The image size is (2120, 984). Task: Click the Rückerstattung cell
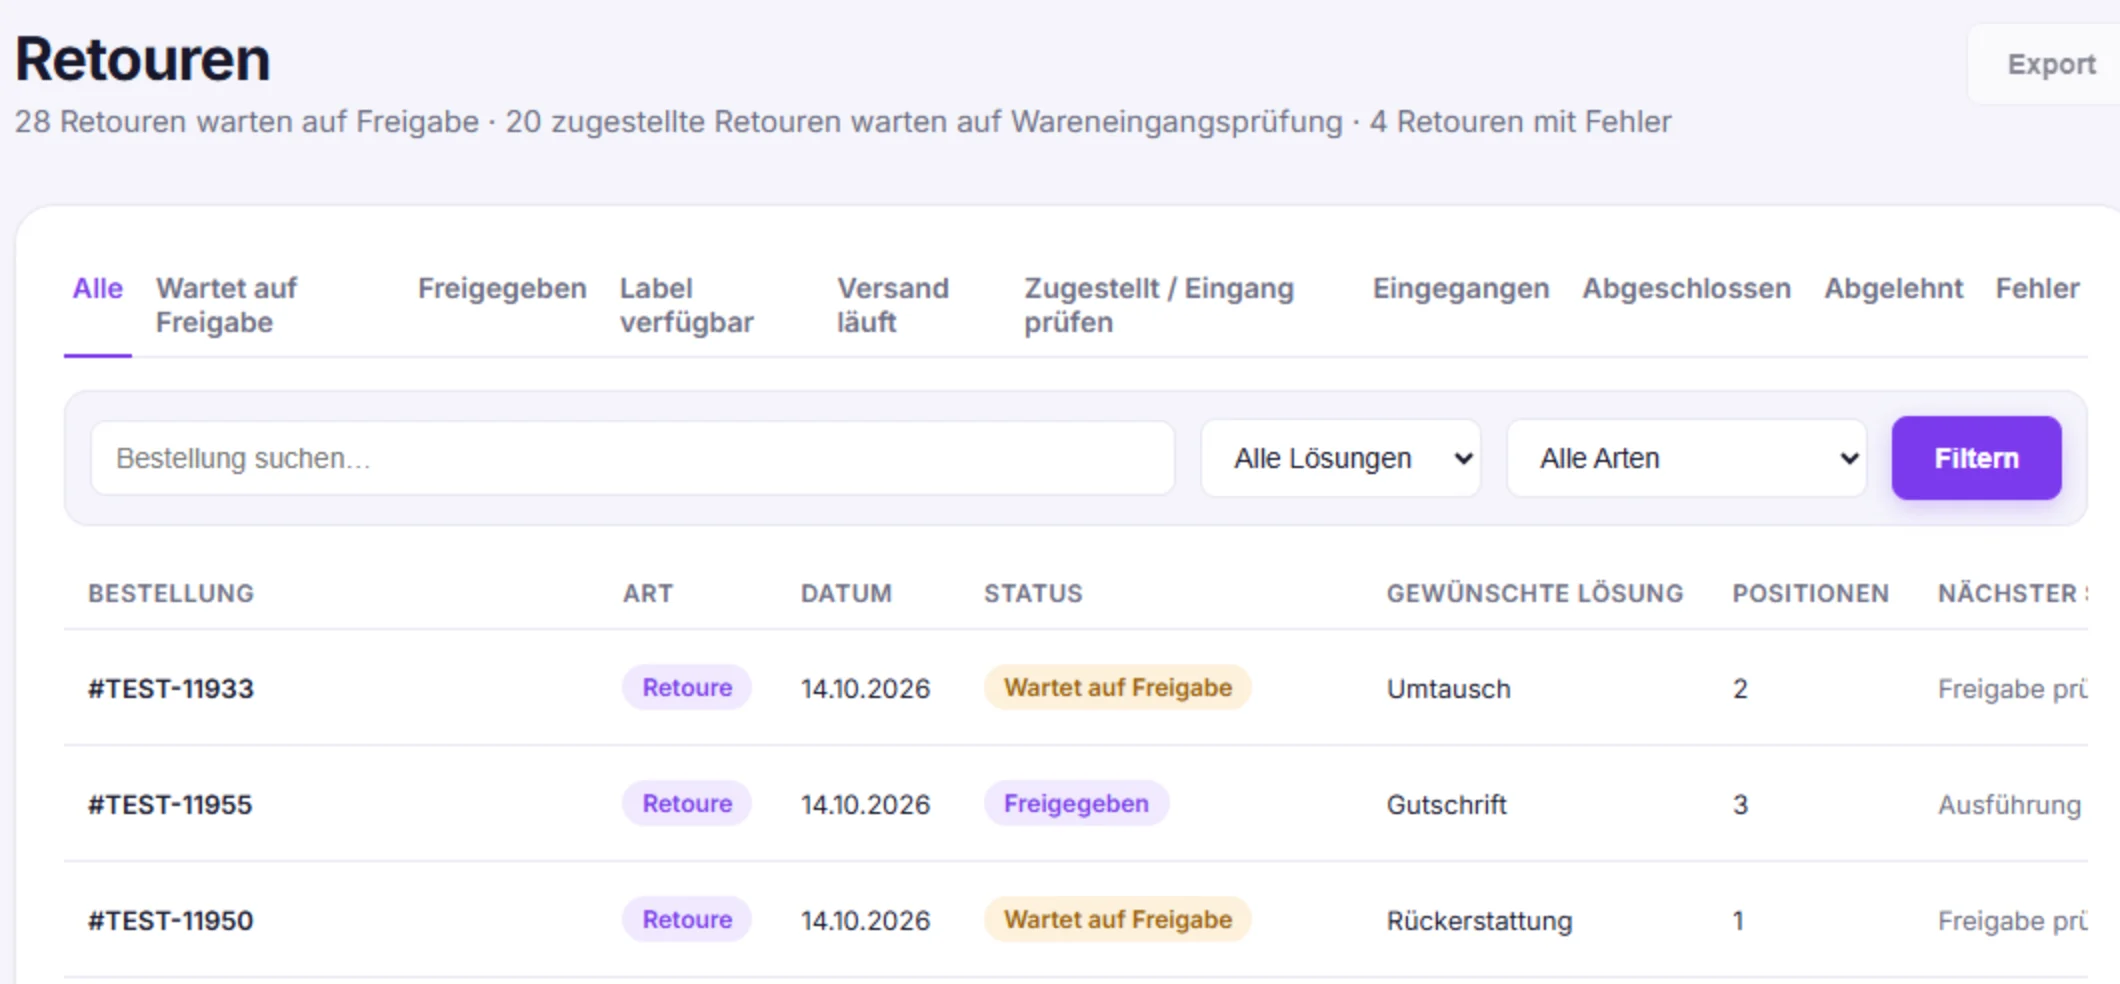1479,921
